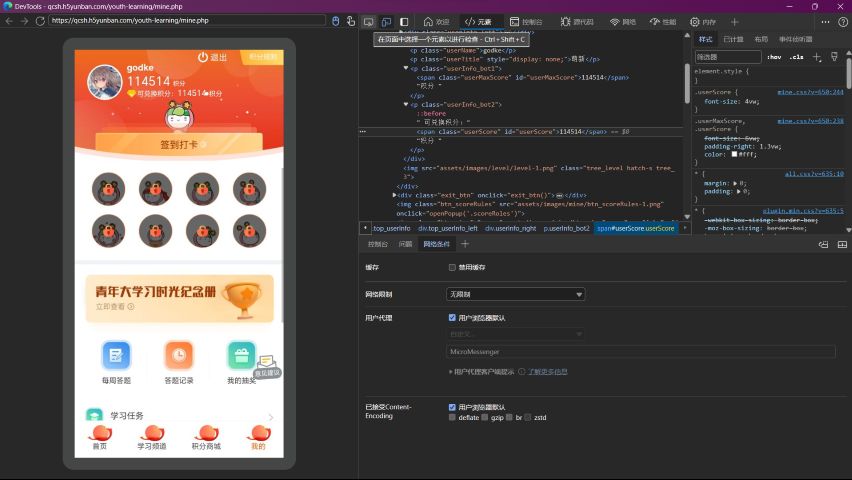Expand user agent client hints section

(x=451, y=372)
